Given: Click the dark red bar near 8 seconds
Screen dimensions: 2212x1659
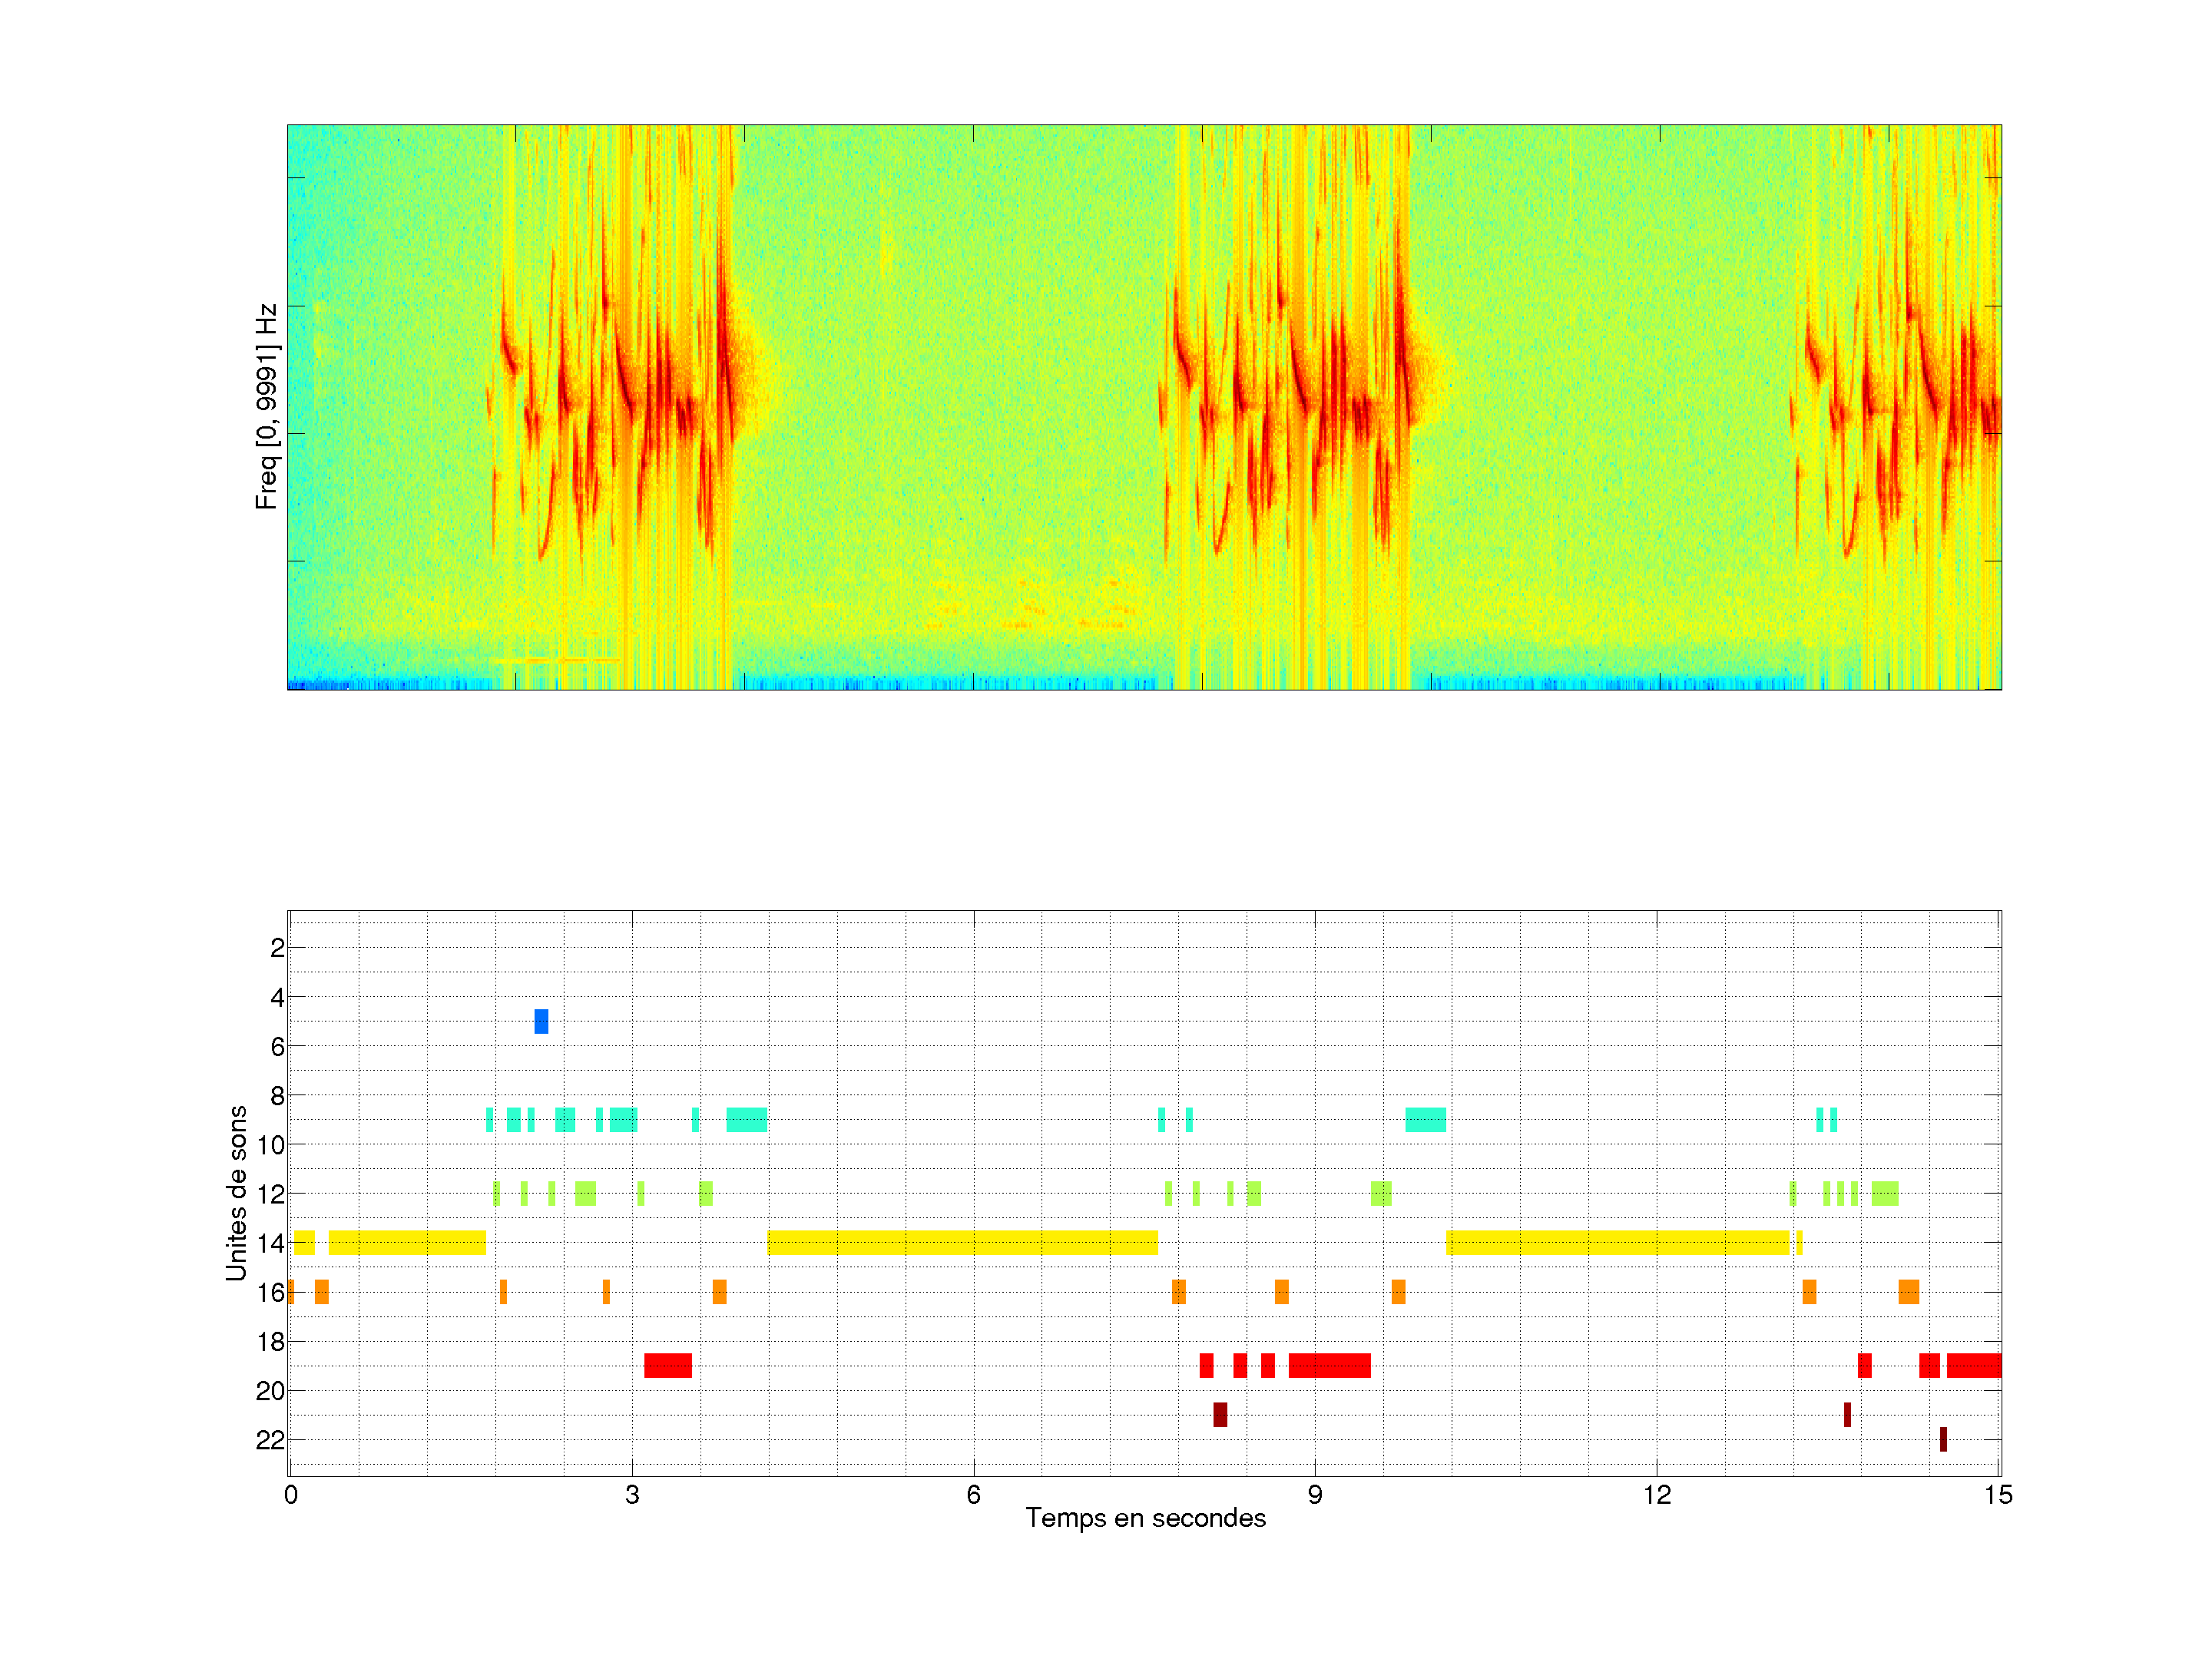Looking at the screenshot, I should [1220, 1414].
